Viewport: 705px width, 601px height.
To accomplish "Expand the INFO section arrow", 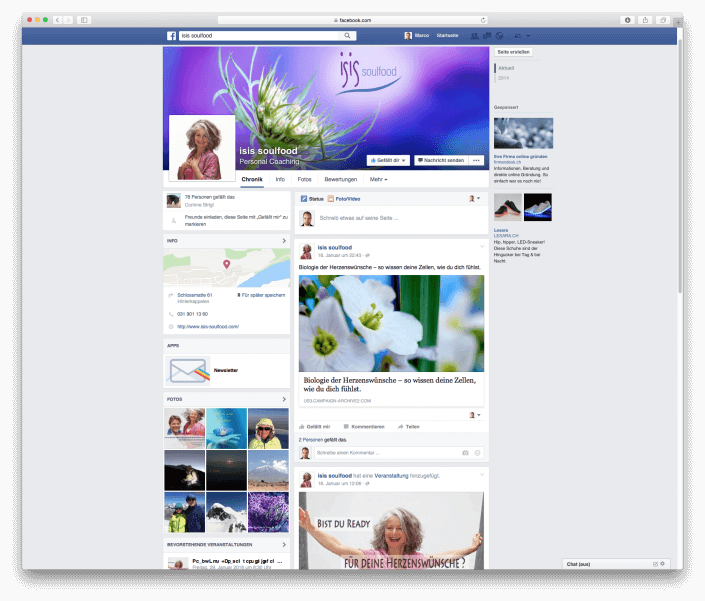I will point(284,241).
